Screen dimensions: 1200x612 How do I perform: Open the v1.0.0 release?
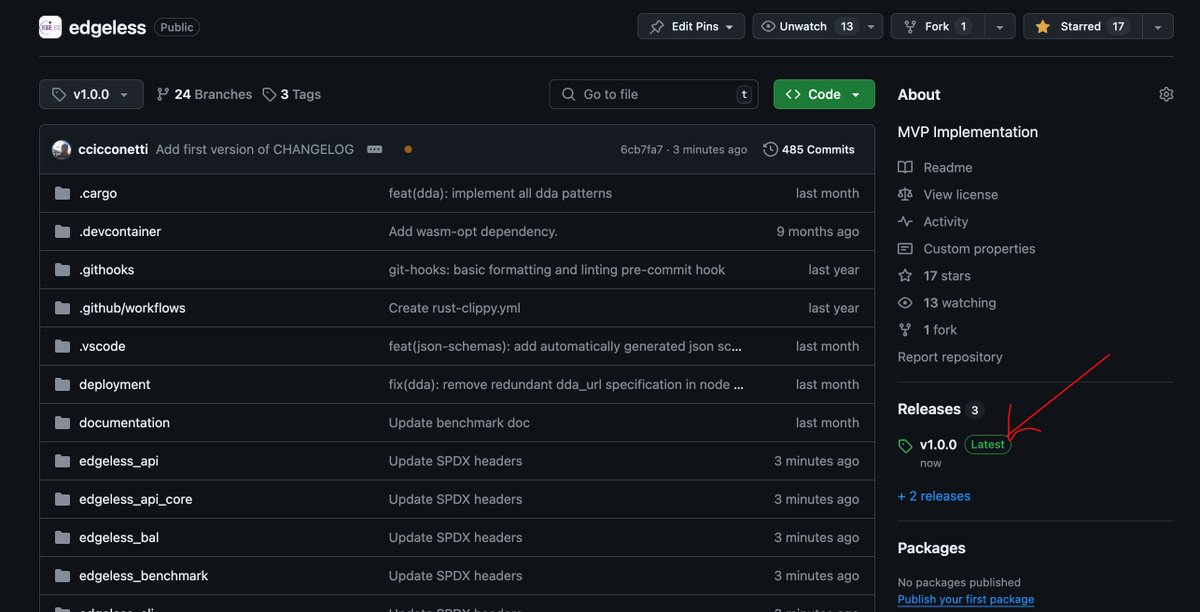tap(938, 444)
